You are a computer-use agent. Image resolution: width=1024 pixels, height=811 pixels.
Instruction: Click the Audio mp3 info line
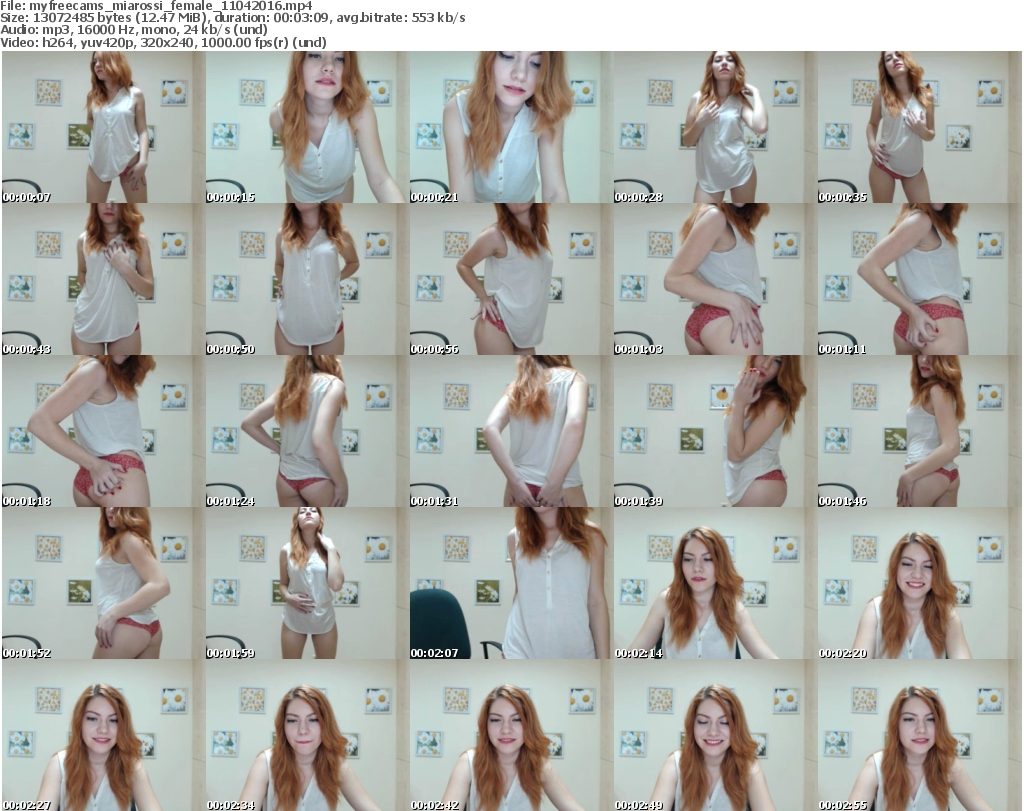(134, 31)
